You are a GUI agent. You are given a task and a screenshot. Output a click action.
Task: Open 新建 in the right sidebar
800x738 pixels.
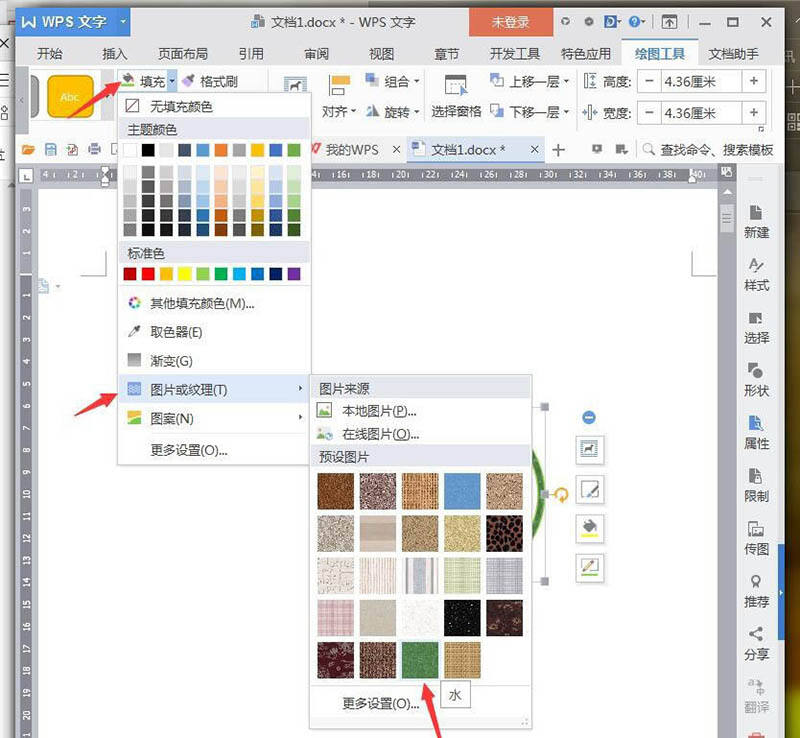click(757, 221)
